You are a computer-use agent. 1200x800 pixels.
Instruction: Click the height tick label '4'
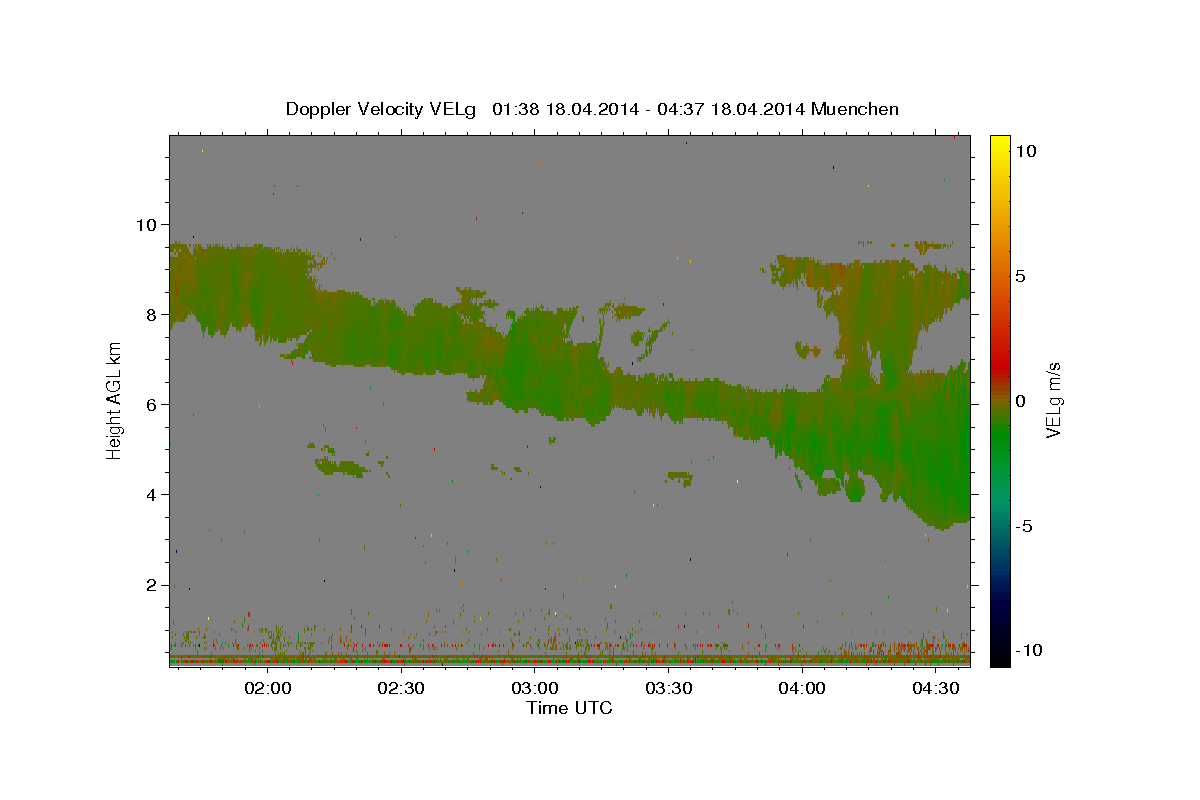152,495
